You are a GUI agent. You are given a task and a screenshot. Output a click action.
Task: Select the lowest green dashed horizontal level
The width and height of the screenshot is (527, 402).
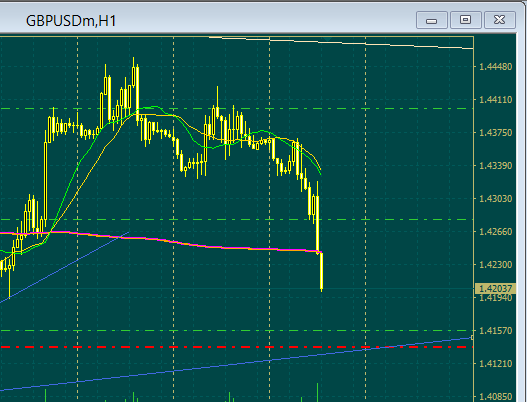coord(235,330)
